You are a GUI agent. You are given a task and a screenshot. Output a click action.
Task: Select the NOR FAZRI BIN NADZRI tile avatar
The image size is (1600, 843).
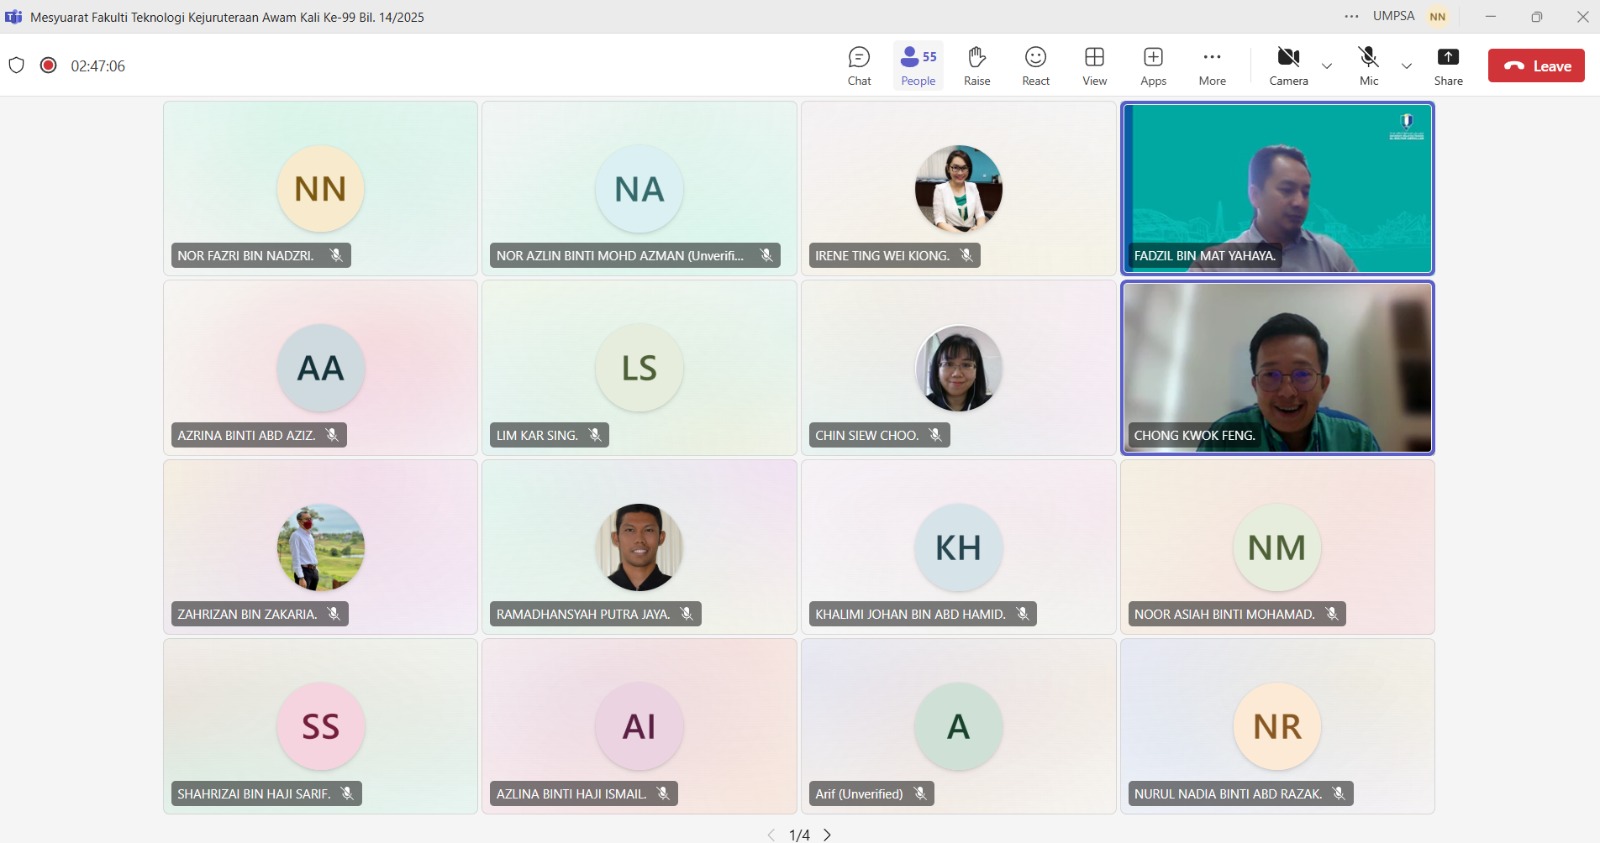pos(320,189)
